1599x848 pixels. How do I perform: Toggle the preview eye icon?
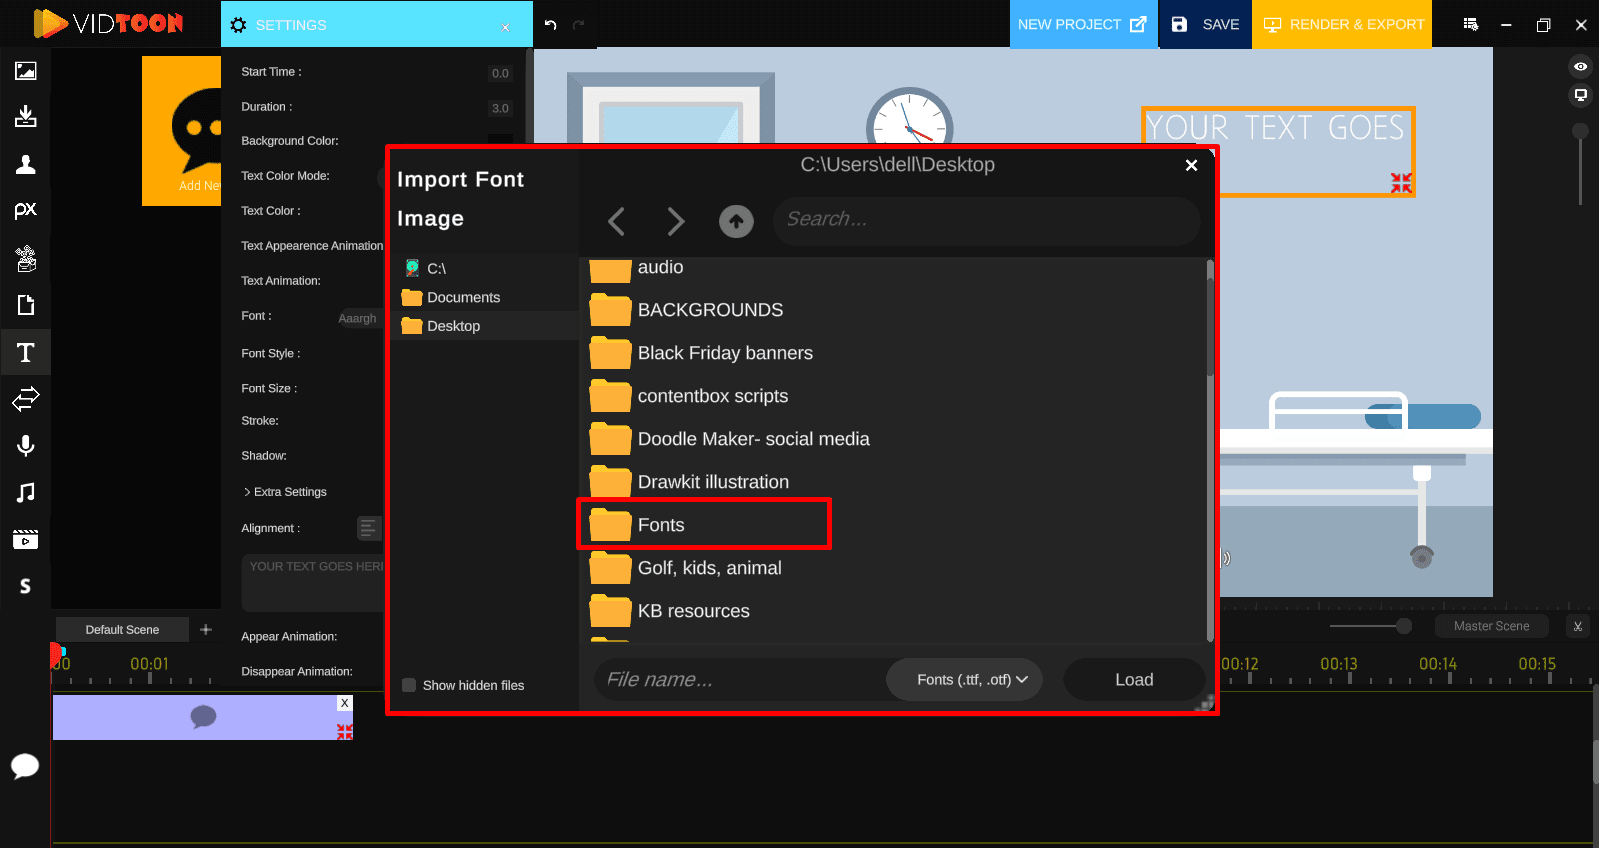click(x=1580, y=67)
